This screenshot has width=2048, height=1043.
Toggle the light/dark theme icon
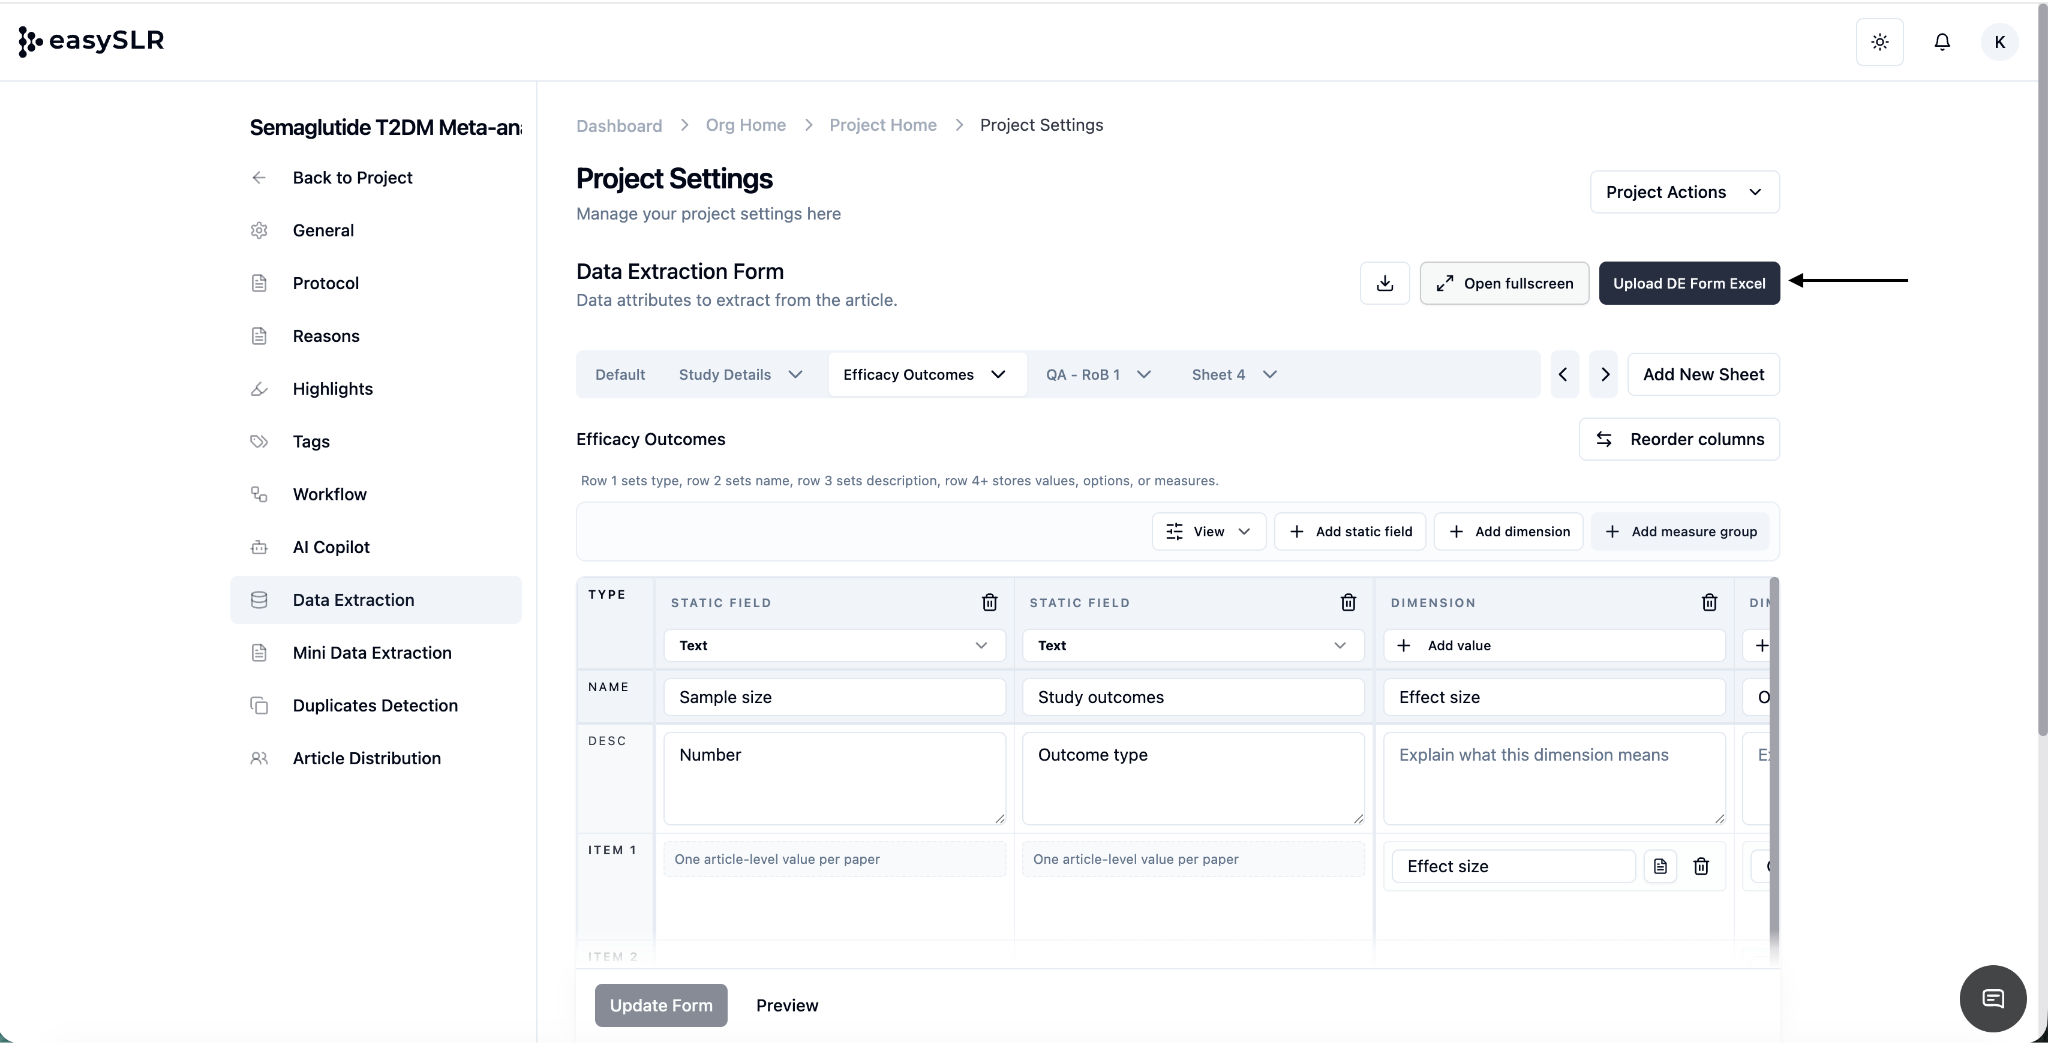point(1879,42)
